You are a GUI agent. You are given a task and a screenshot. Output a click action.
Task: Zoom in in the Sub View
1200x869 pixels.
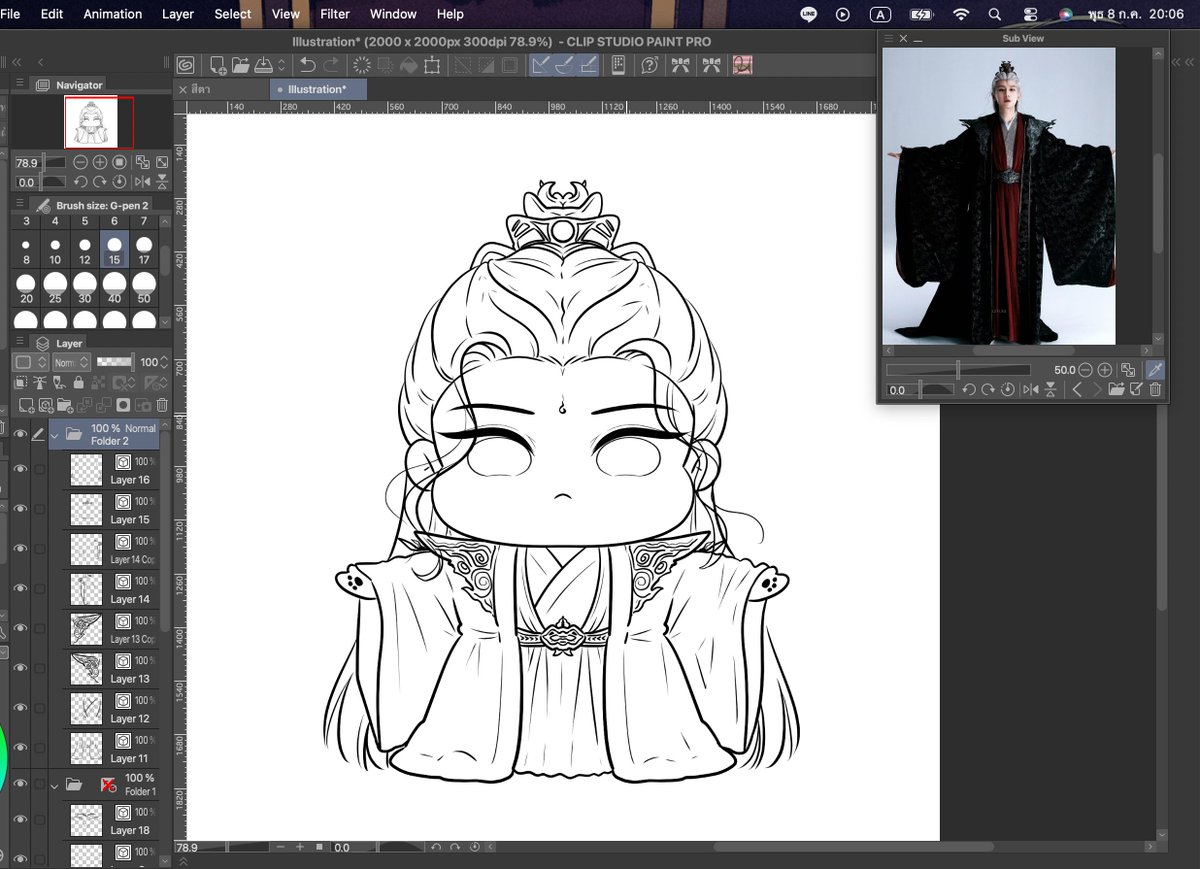point(1104,370)
